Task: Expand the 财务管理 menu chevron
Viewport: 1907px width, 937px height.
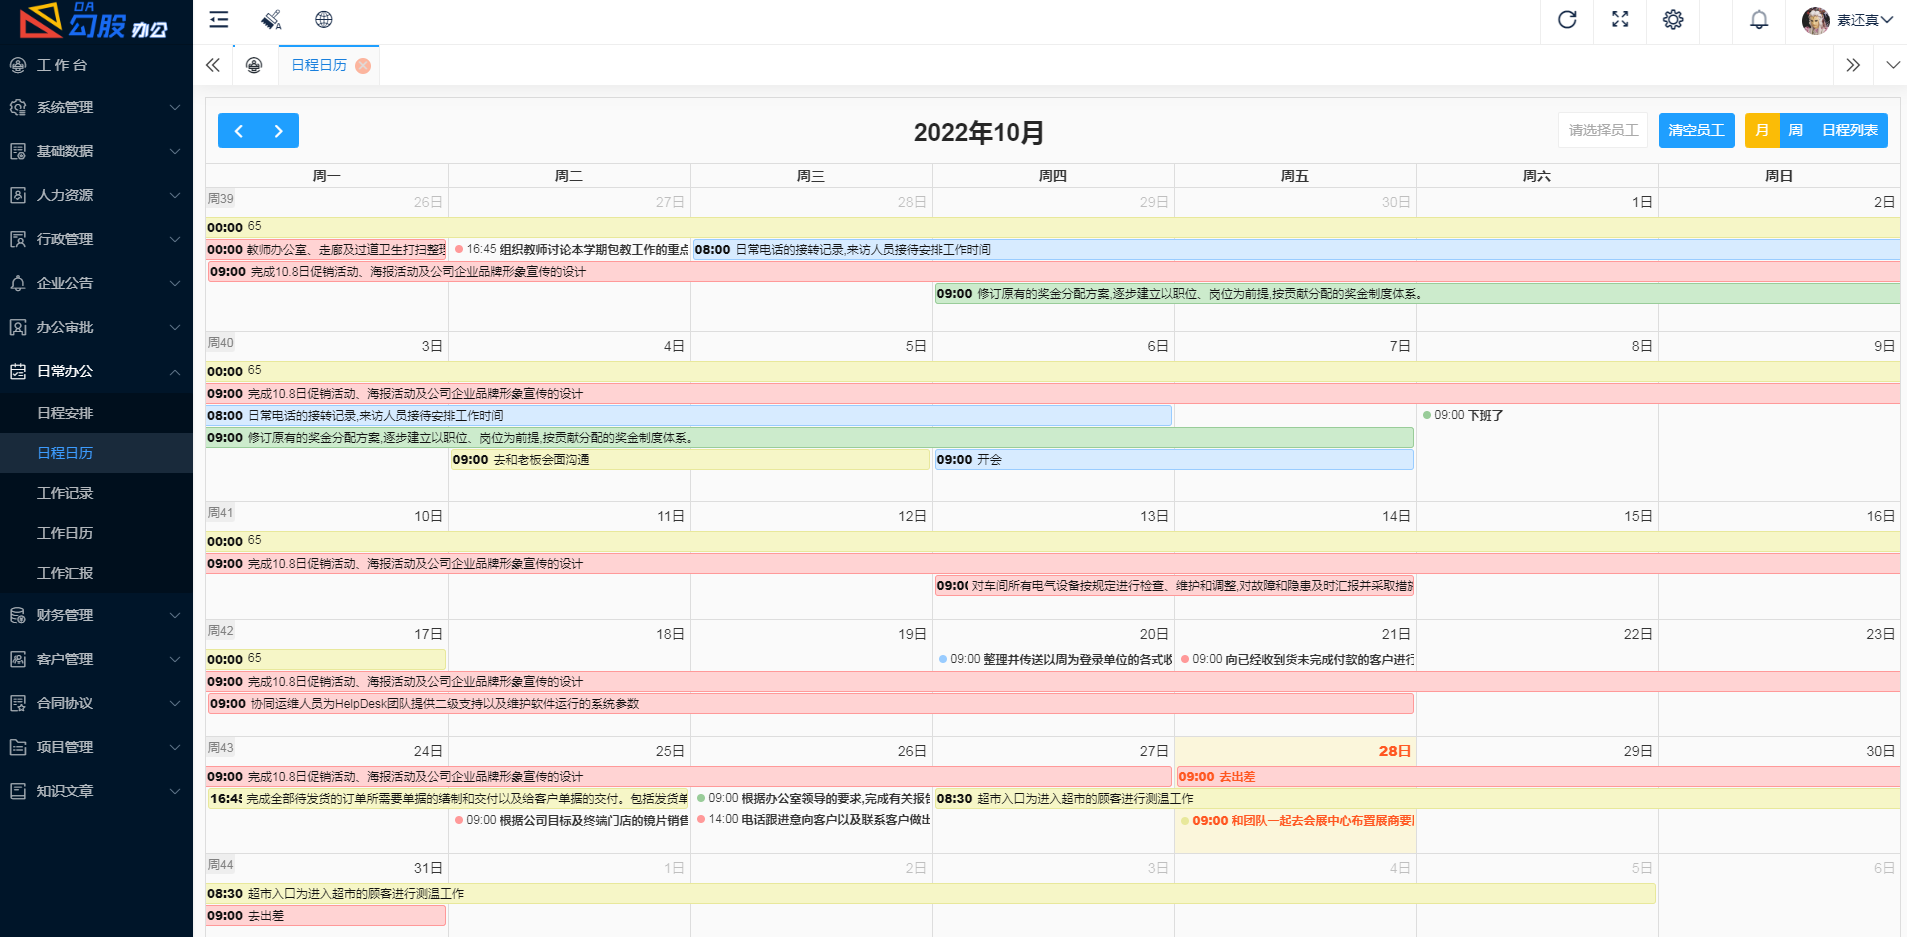Action: click(175, 615)
